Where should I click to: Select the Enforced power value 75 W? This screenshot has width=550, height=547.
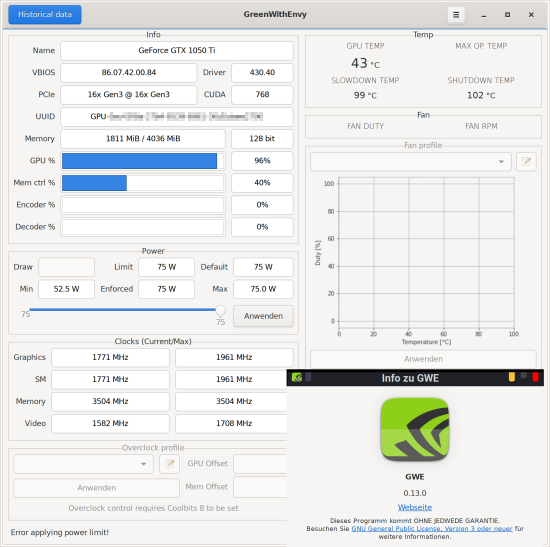click(x=166, y=289)
